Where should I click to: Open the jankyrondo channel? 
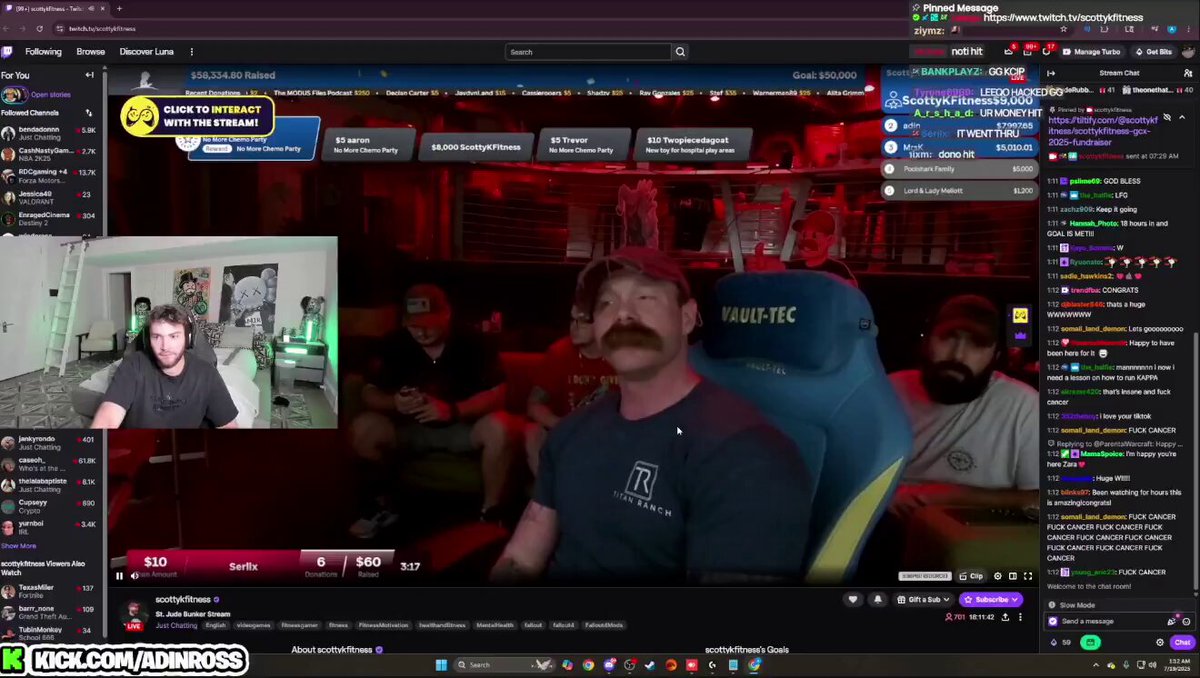coord(48,443)
